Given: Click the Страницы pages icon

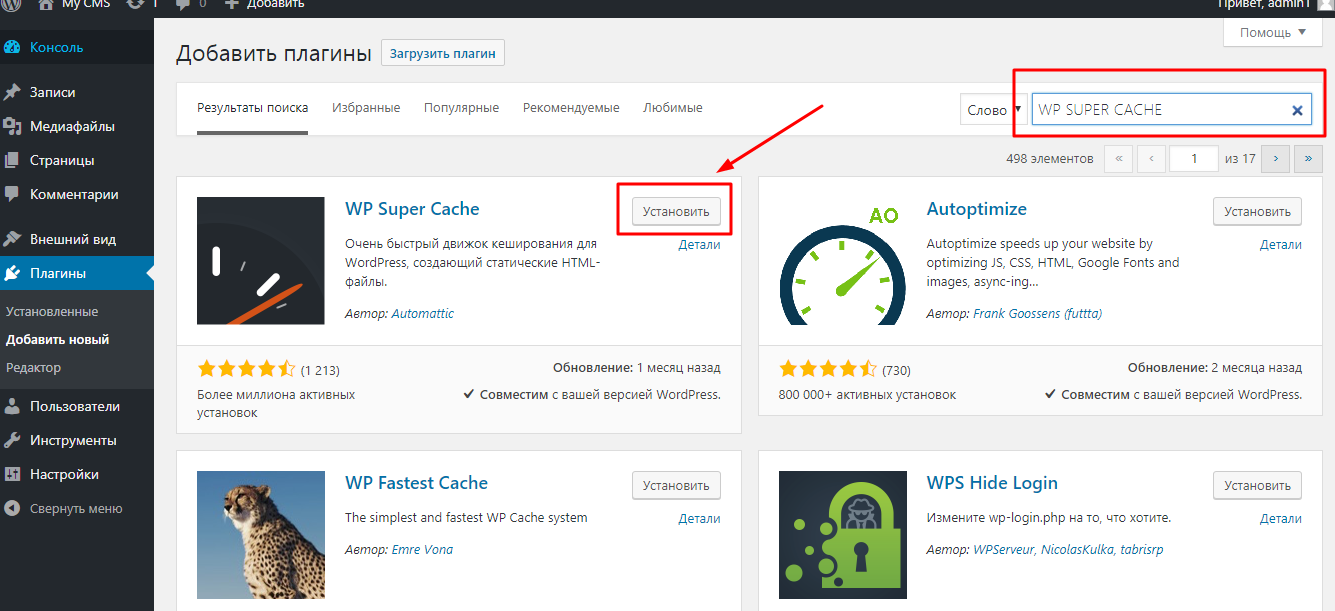Looking at the screenshot, I should 13,160.
